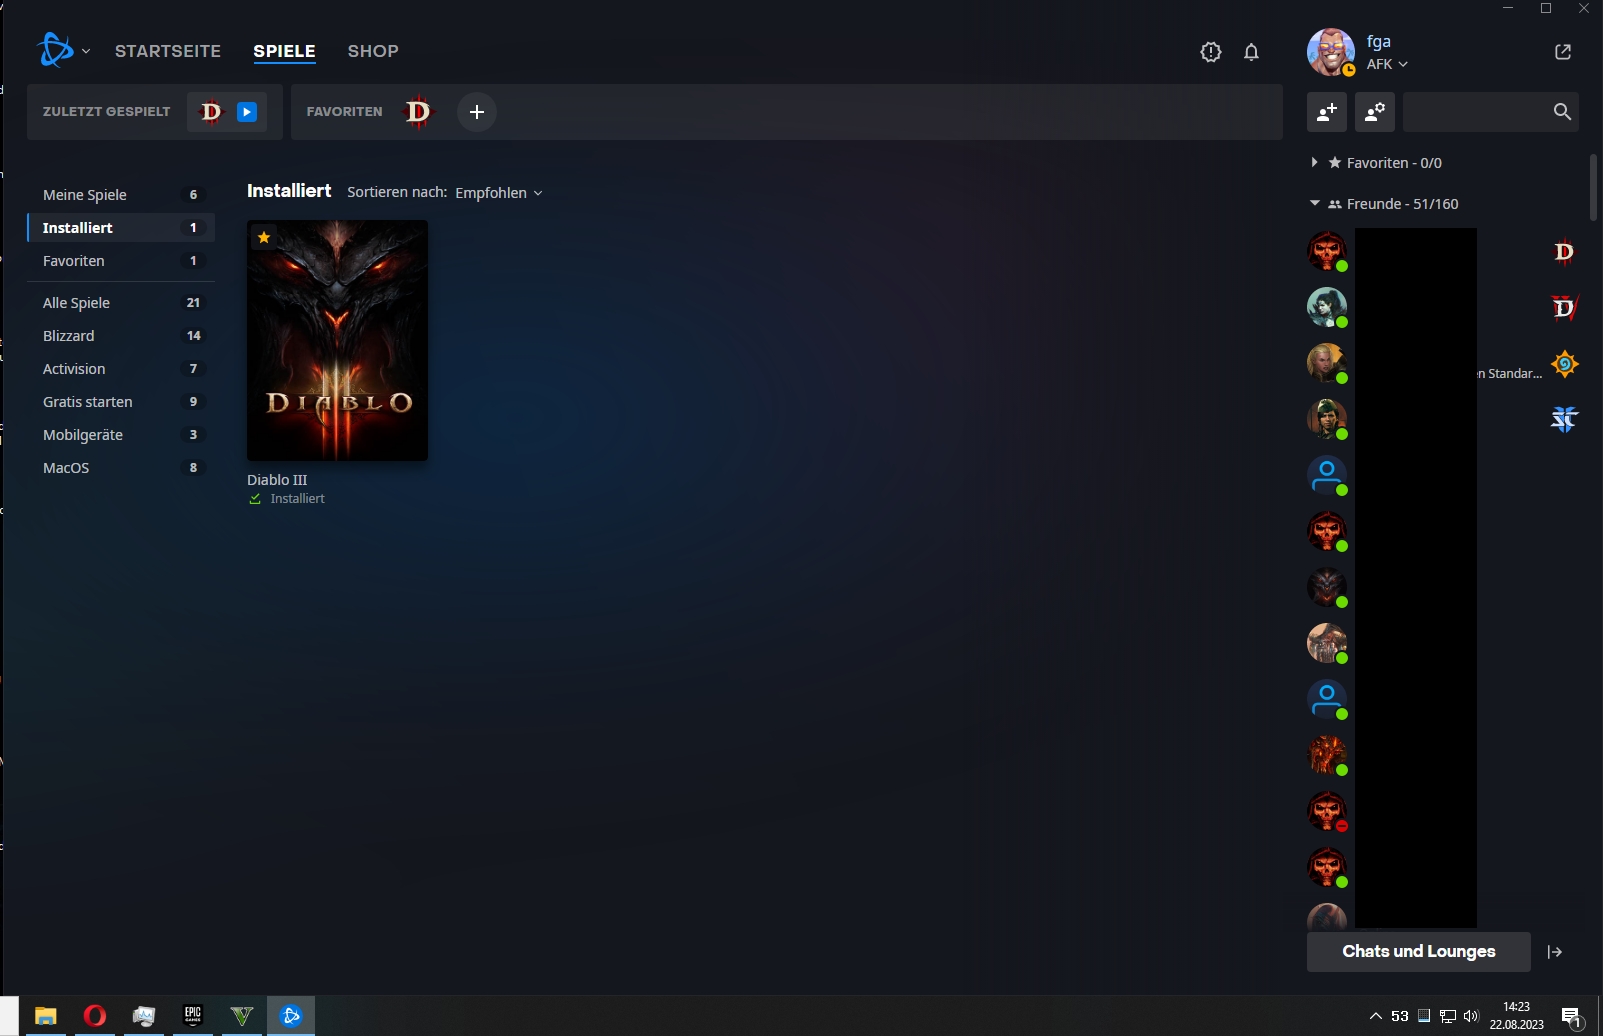Click the friends list scrollbar
Screen dimensions: 1603x1036
(x=1593, y=187)
